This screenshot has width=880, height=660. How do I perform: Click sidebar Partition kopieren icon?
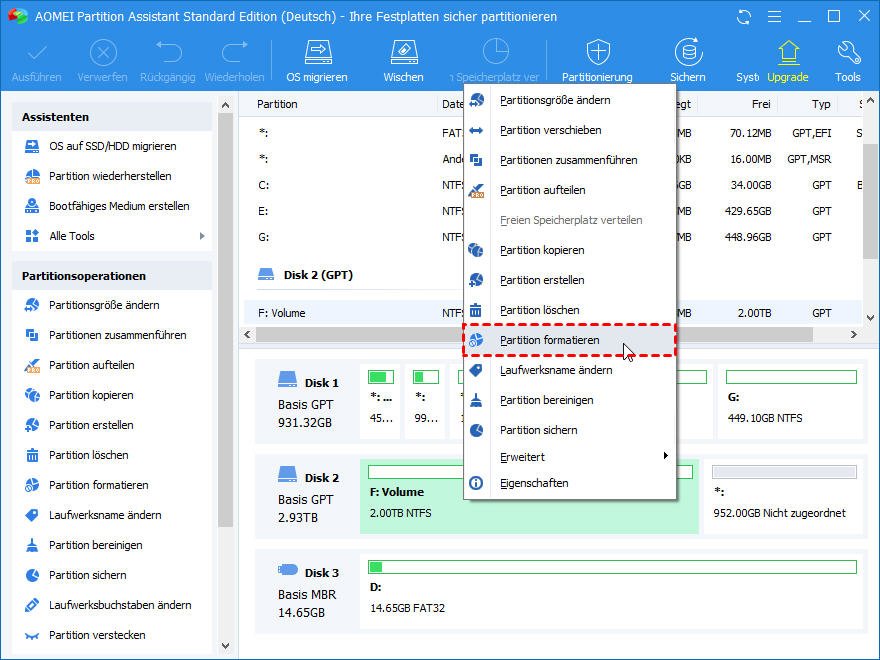pos(32,395)
